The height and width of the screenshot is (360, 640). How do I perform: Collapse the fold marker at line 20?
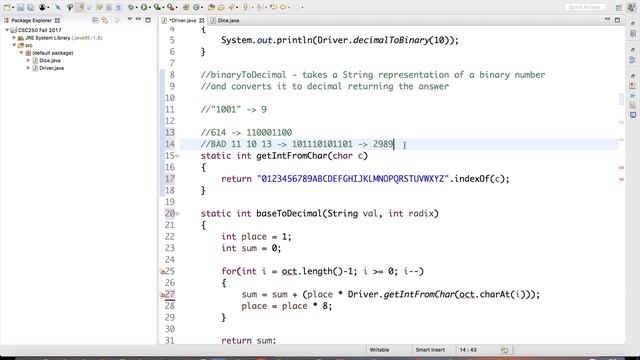[x=178, y=213]
